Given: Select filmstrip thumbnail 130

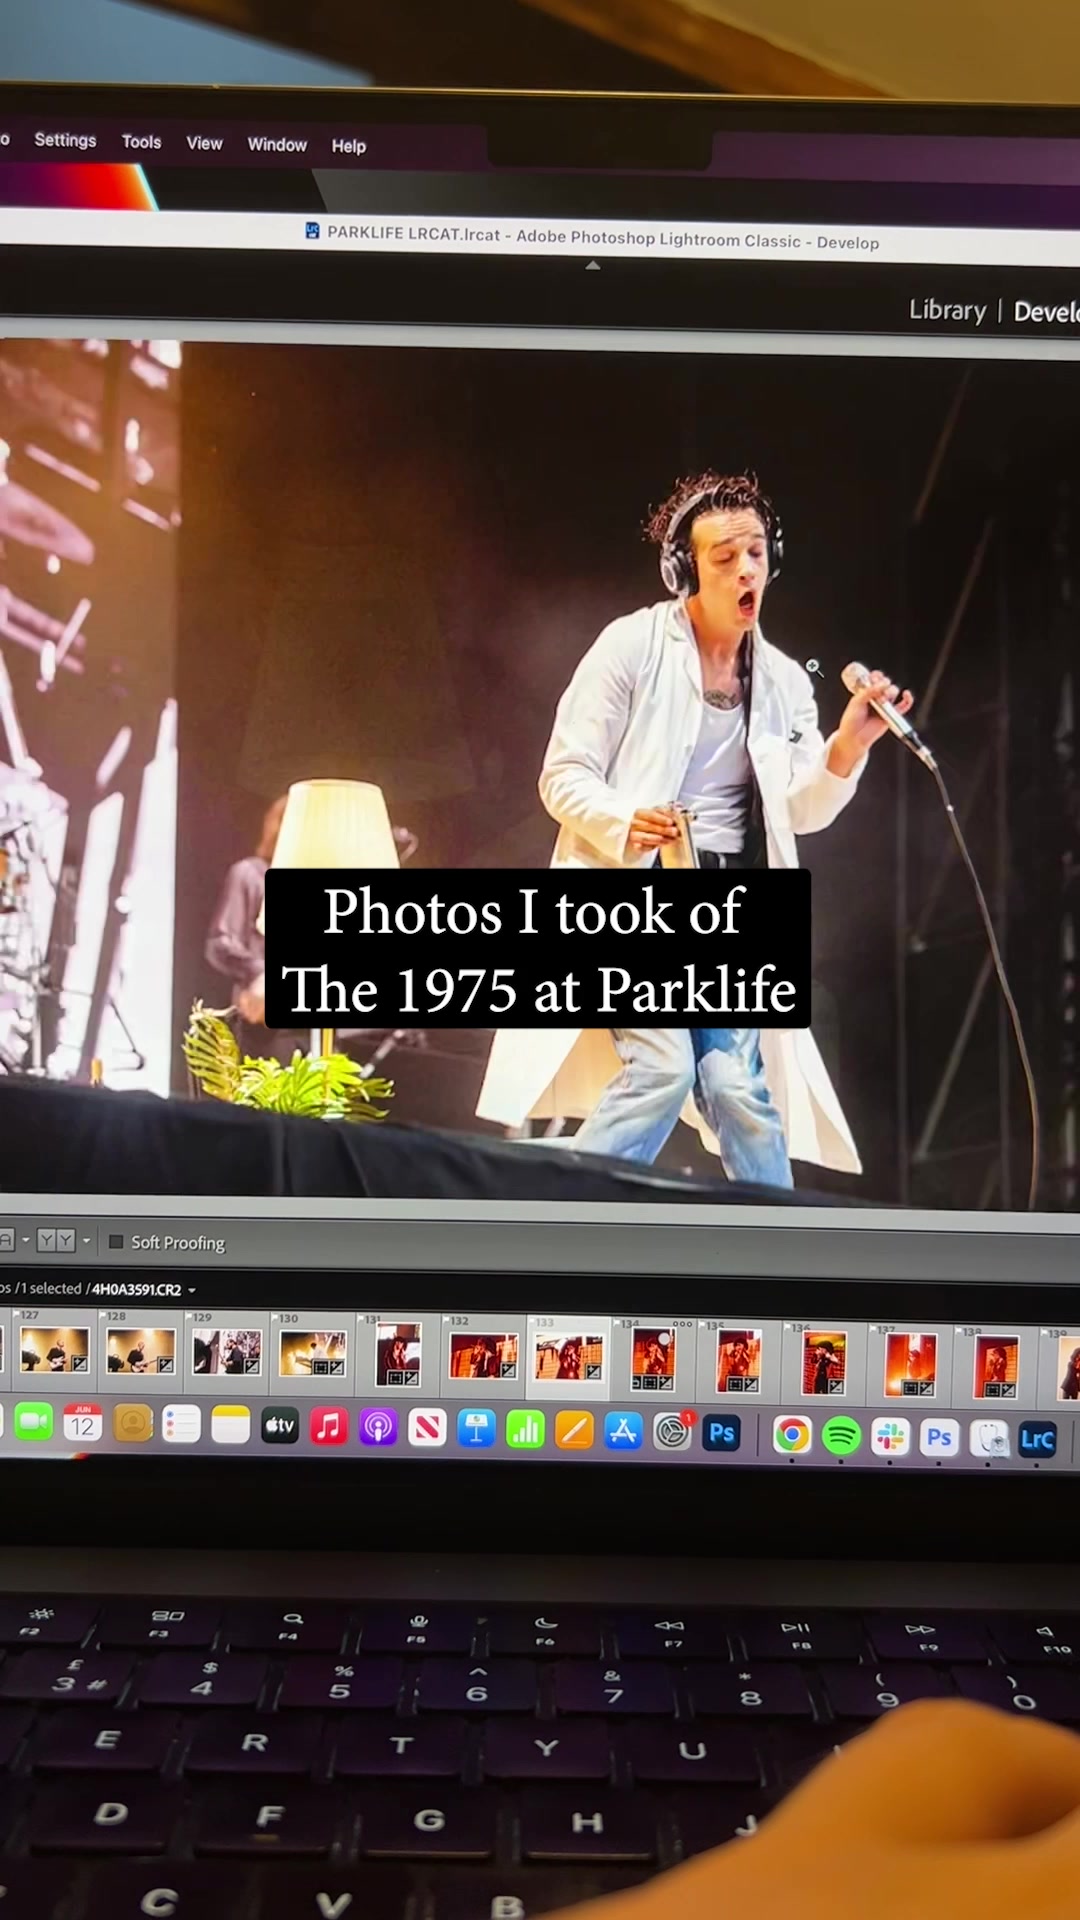Looking at the screenshot, I should coord(312,1353).
